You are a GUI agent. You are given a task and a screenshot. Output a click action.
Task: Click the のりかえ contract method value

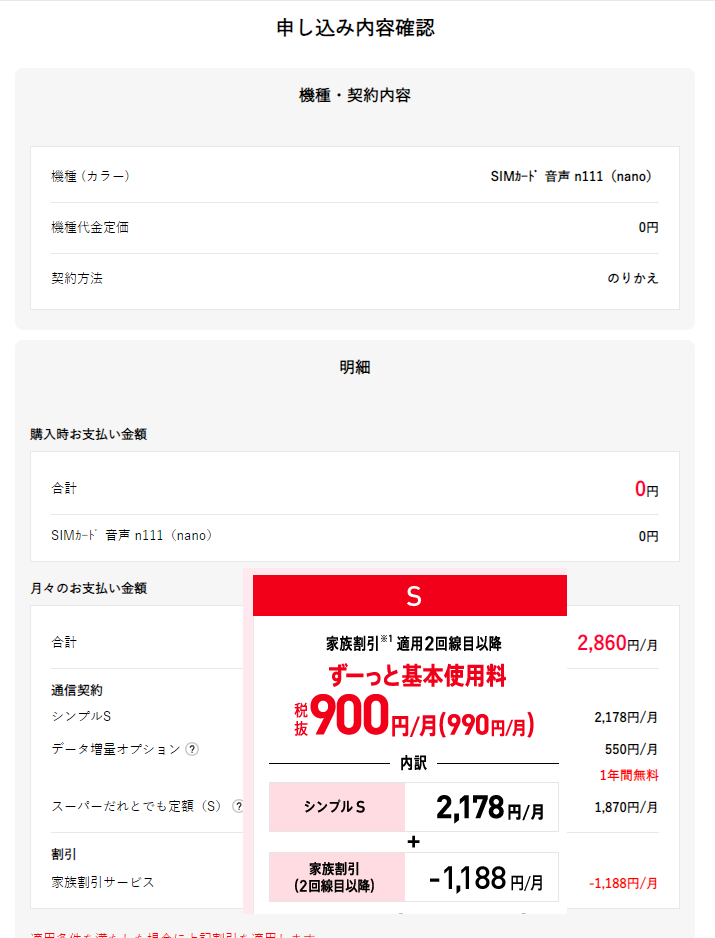point(633,279)
